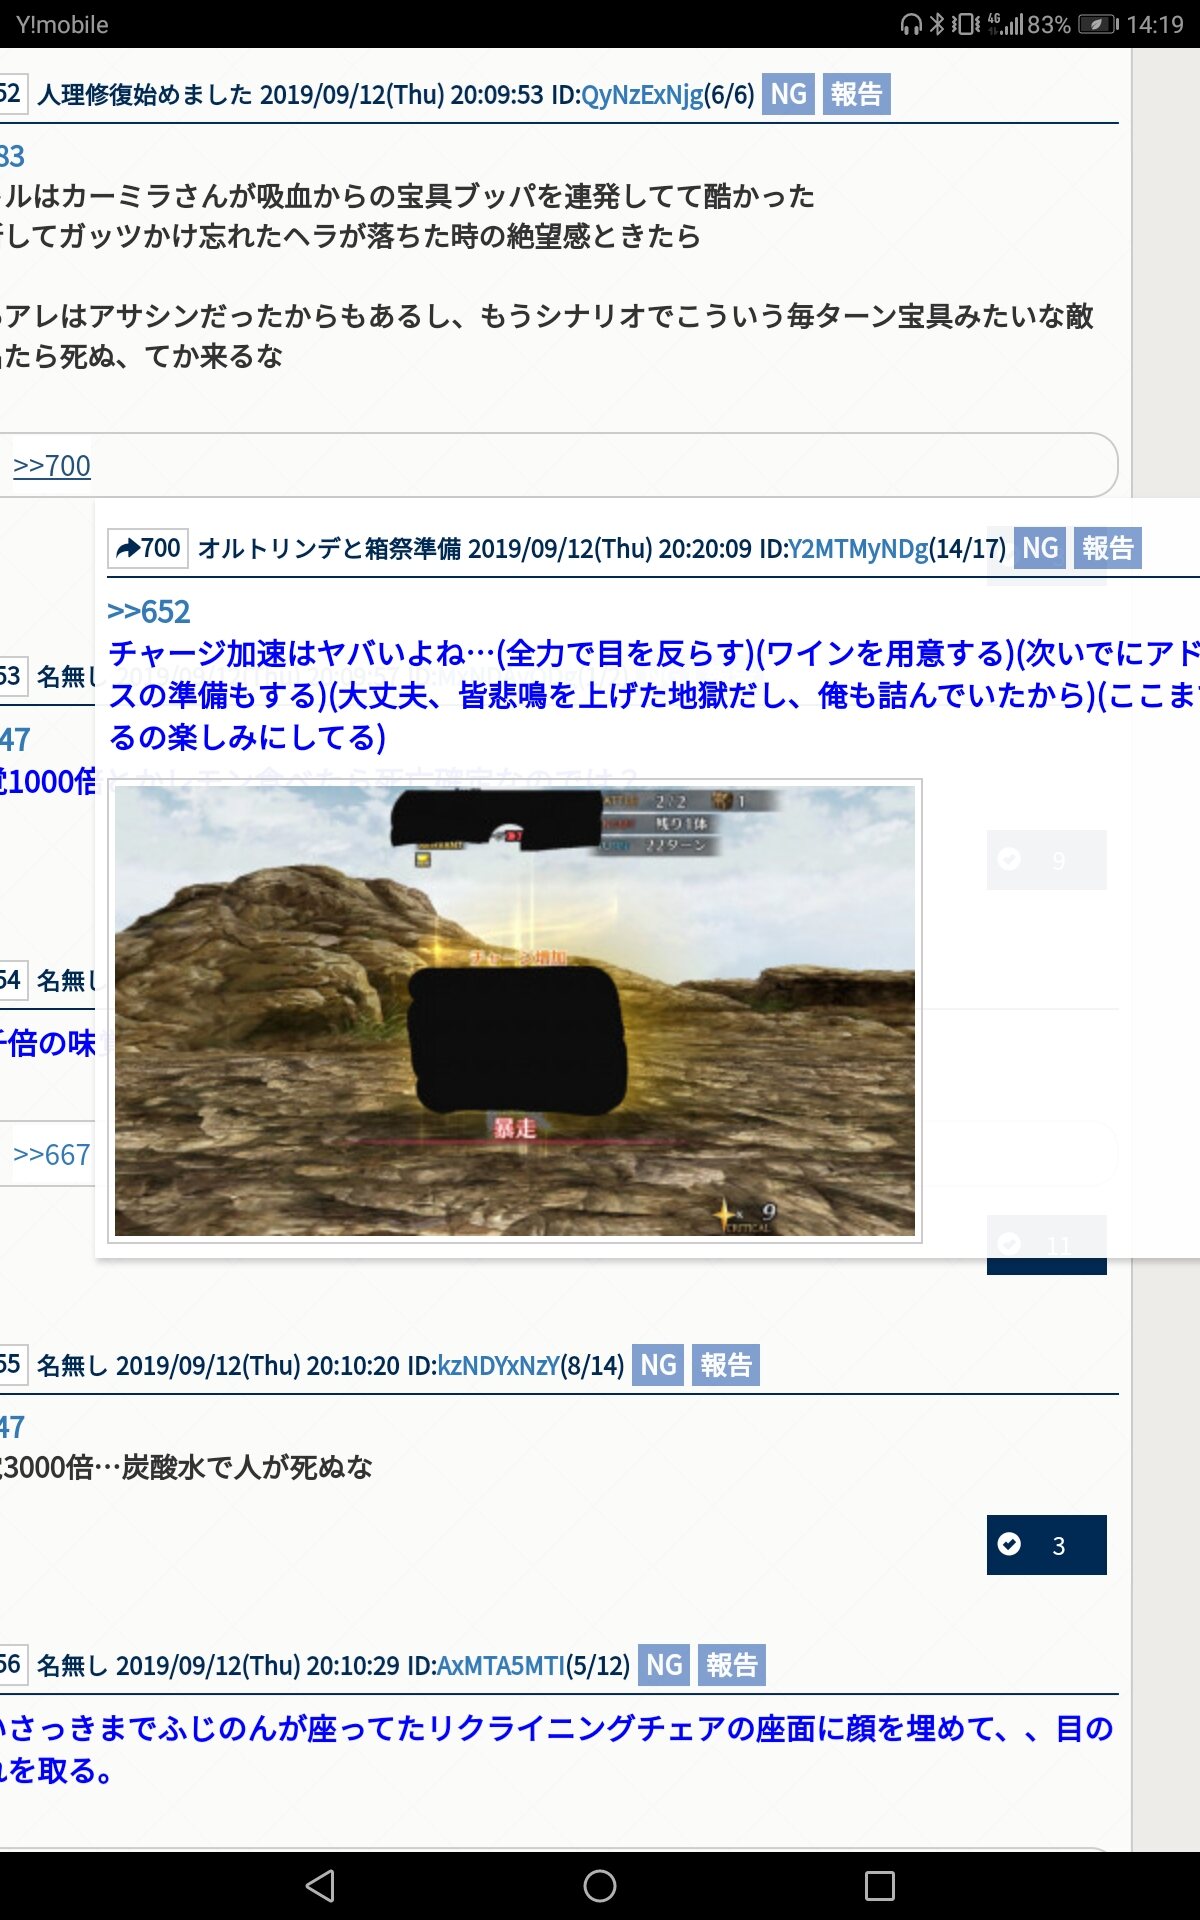This screenshot has height=1920, width=1200.
Task: Open recent apps square icon
Action: pyautogui.click(x=879, y=1886)
